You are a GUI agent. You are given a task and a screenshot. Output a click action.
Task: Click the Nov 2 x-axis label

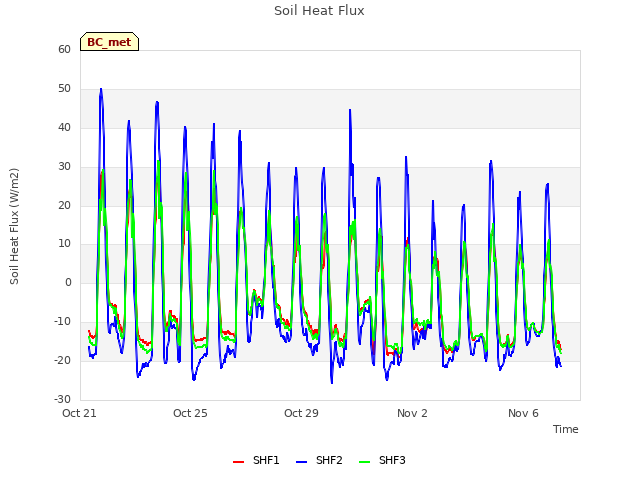412,413
